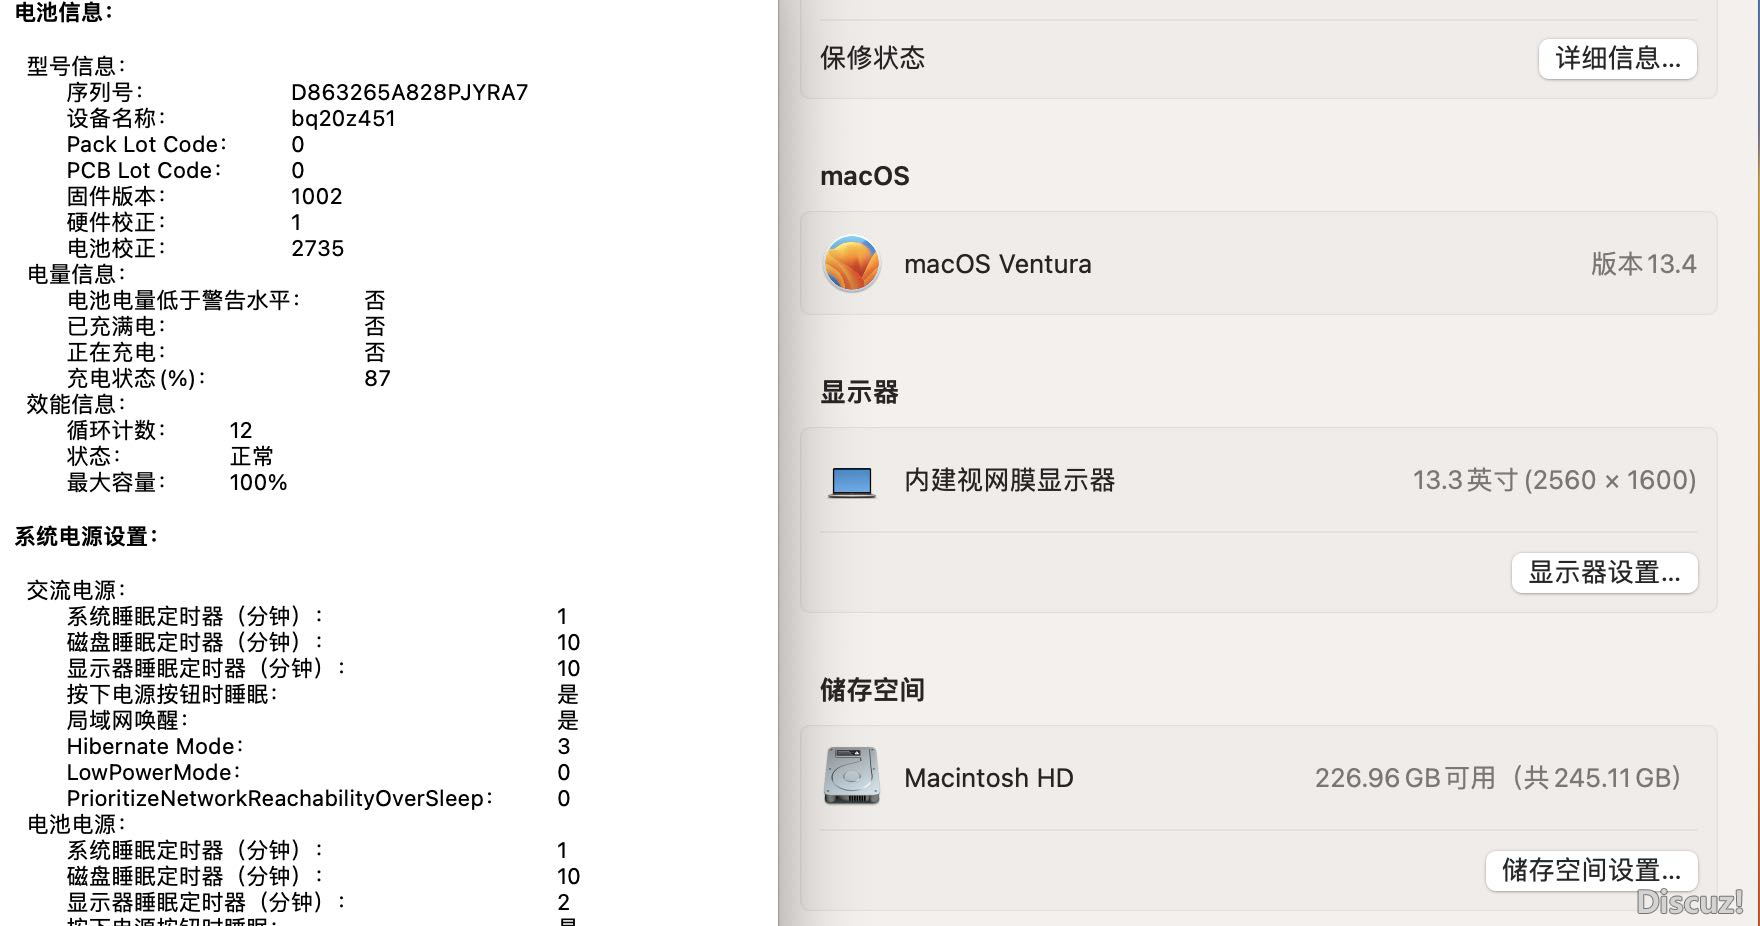Select the LowPowerMode label
This screenshot has width=1760, height=926.
153,772
